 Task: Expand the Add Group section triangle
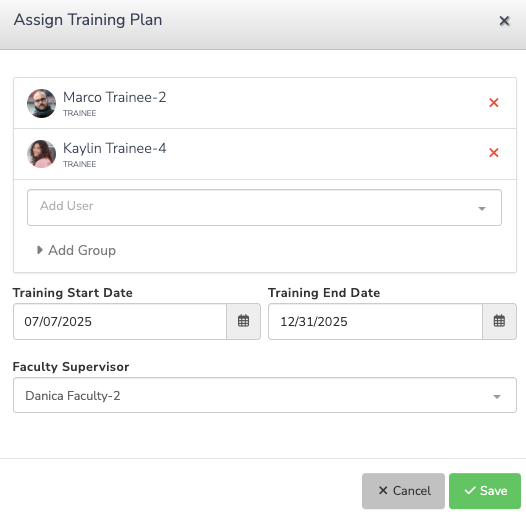pos(40,250)
